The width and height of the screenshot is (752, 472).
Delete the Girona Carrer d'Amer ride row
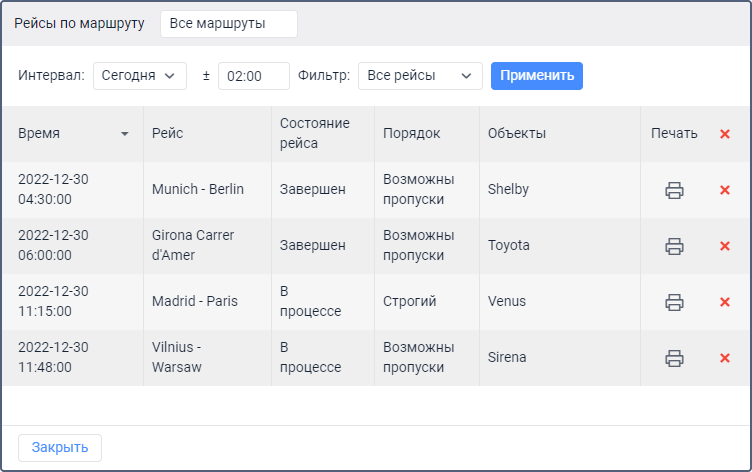[x=725, y=246]
